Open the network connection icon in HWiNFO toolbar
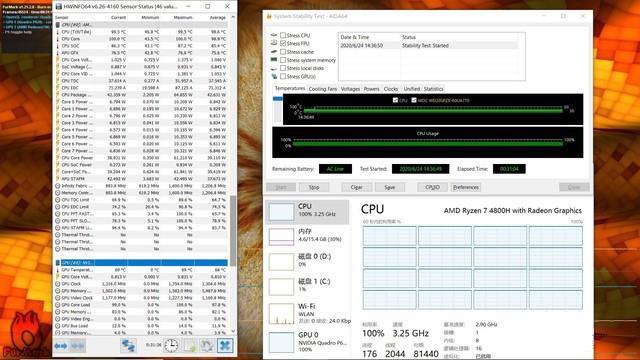The width and height of the screenshot is (640, 360). (128, 346)
